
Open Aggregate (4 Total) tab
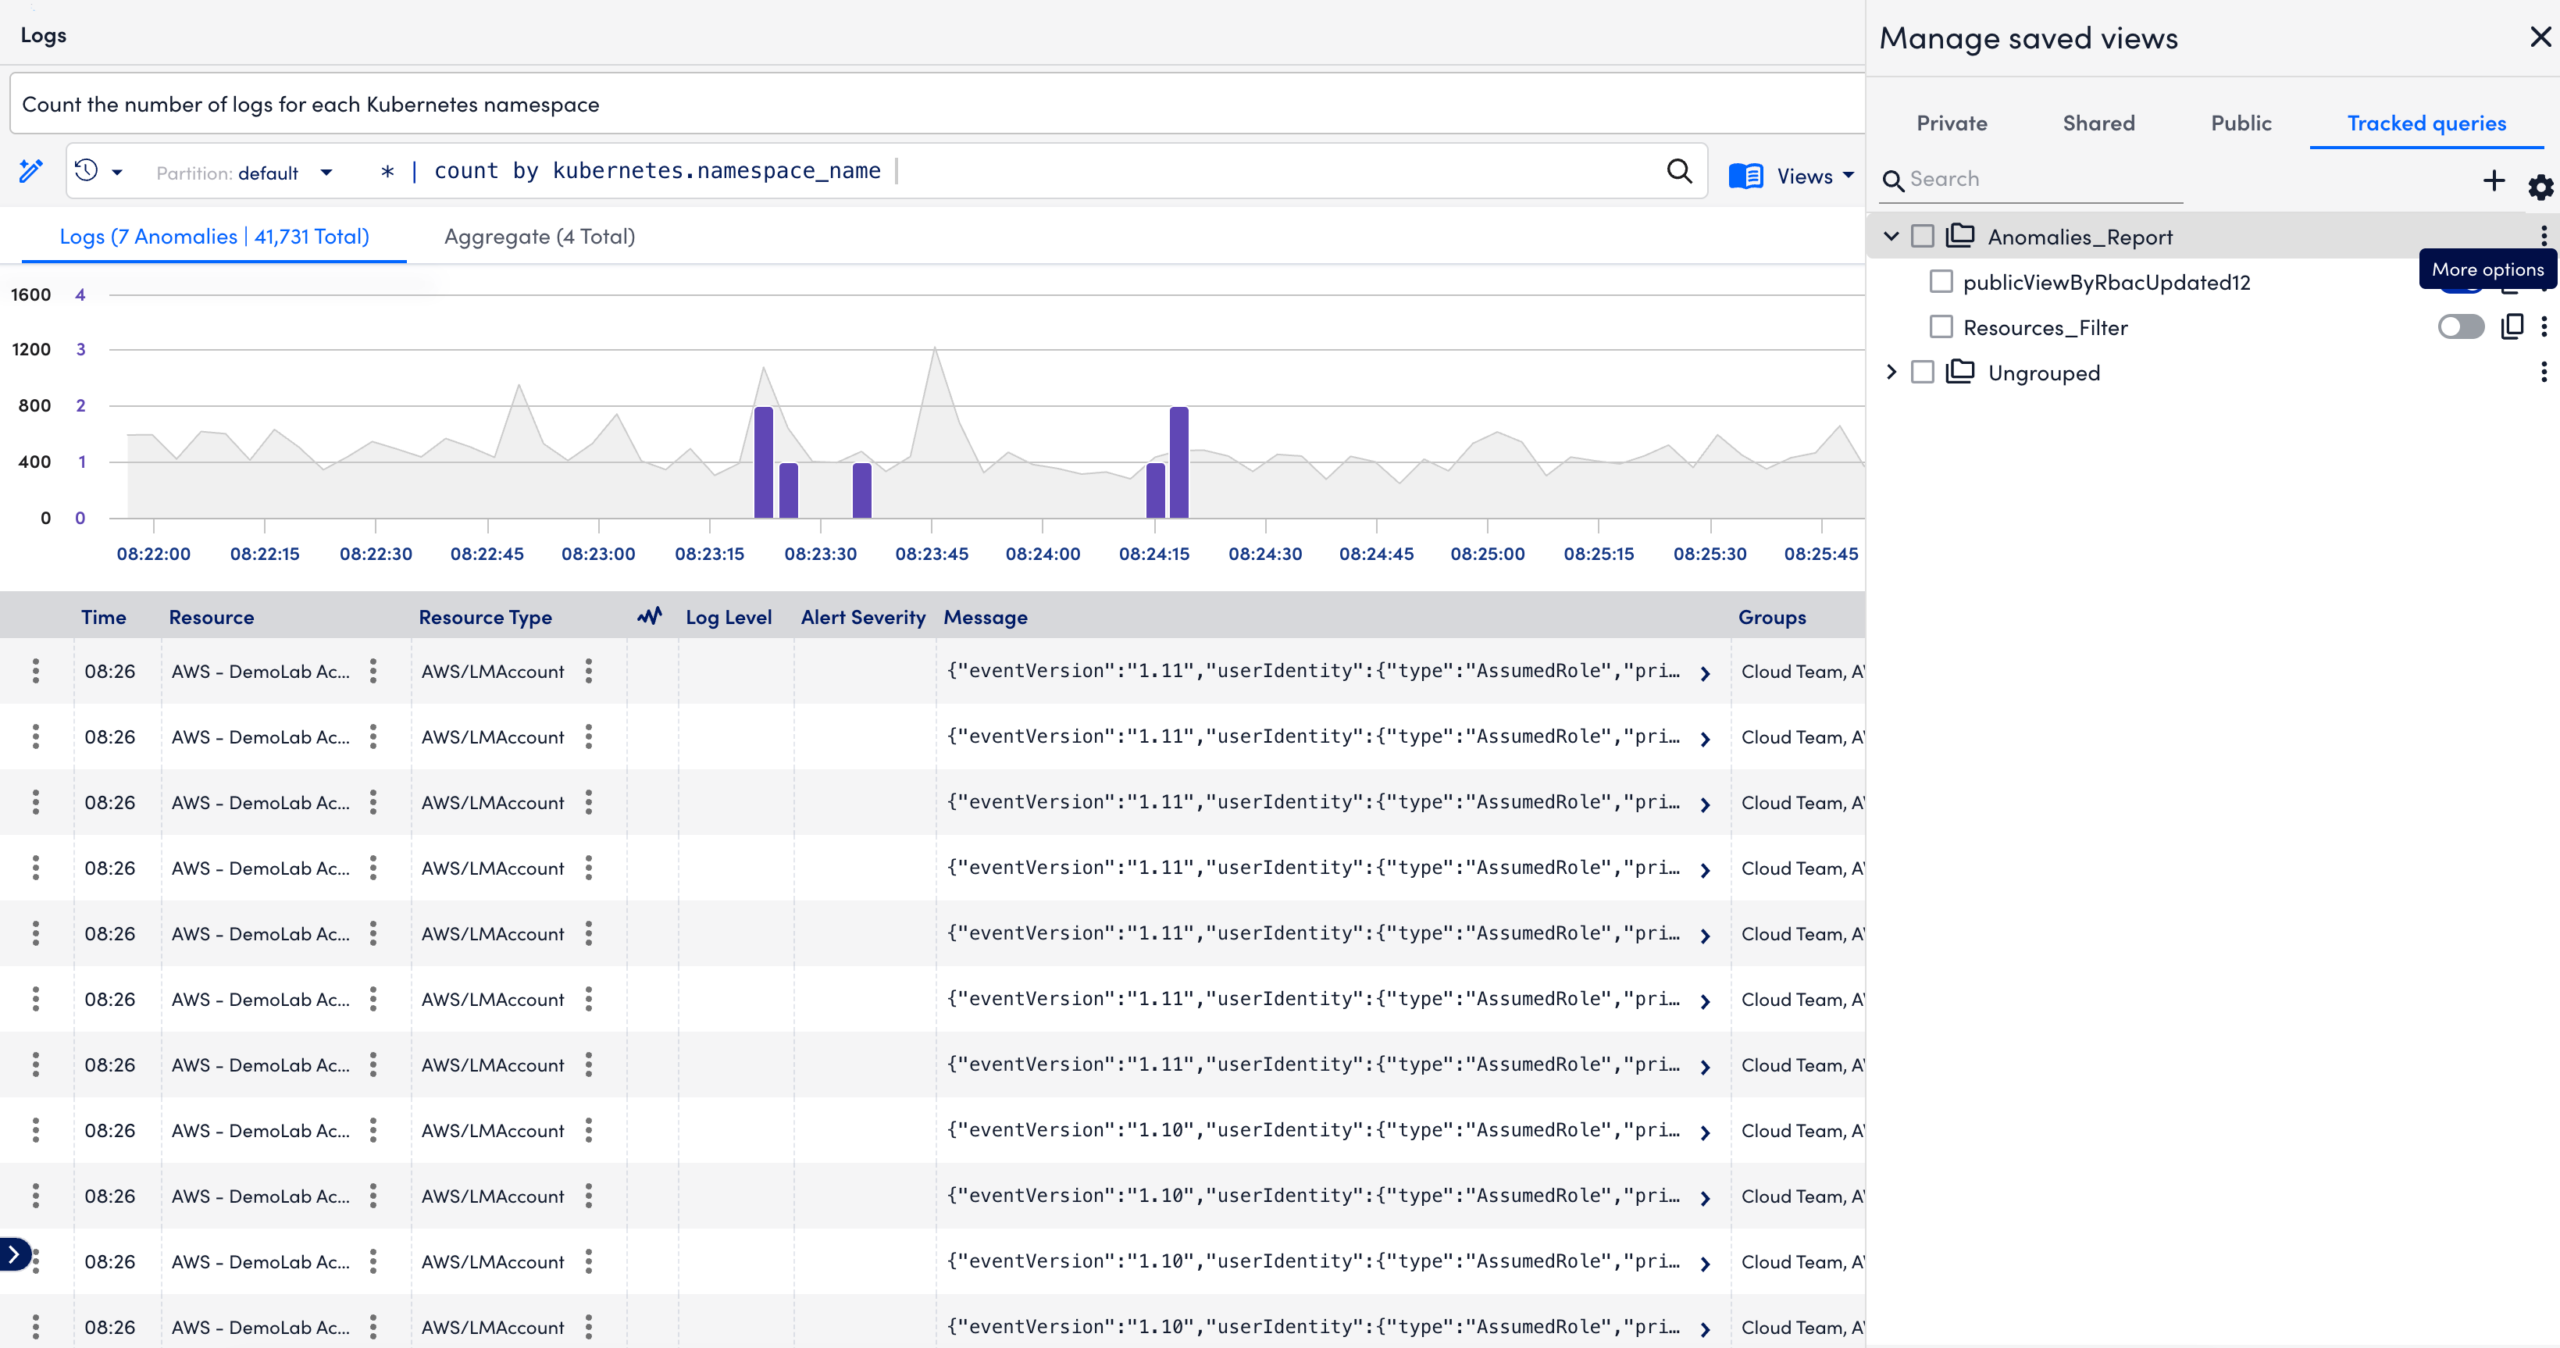[x=539, y=236]
